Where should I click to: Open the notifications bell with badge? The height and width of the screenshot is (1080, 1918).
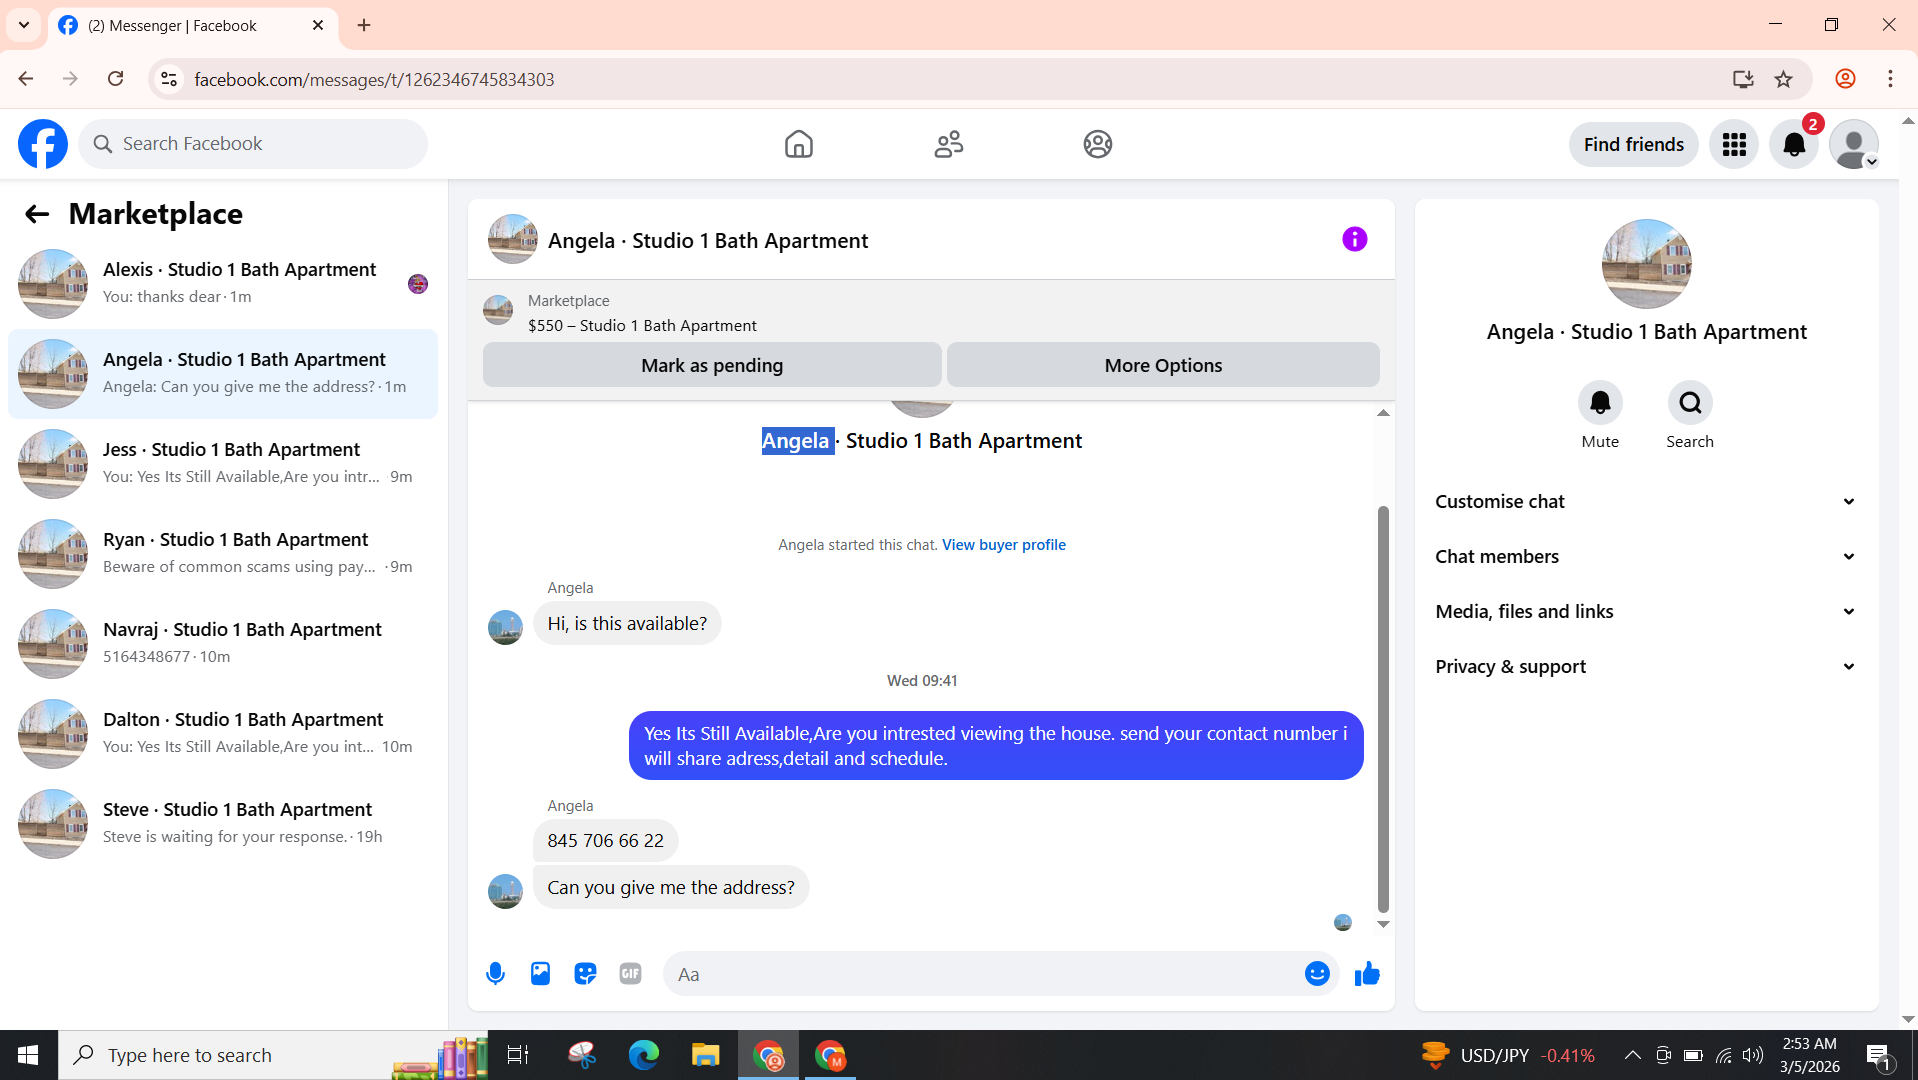pos(1794,145)
